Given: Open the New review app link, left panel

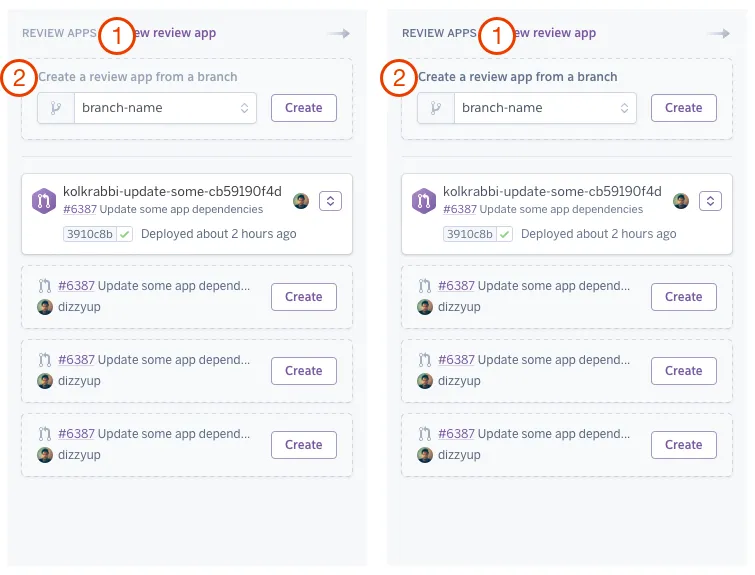Looking at the screenshot, I should point(174,33).
